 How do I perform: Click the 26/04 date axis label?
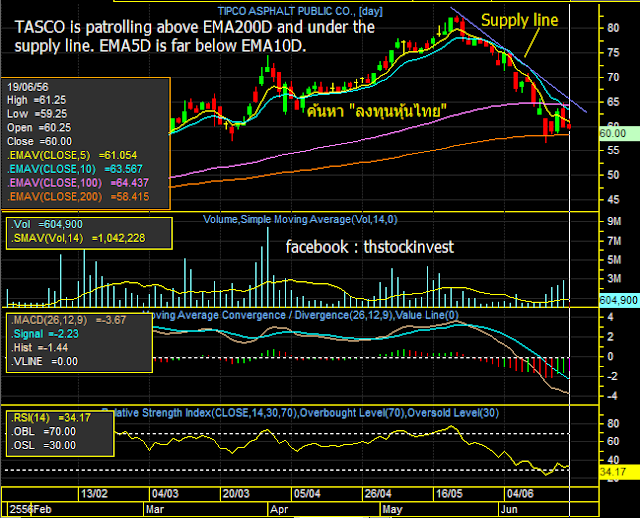(x=378, y=494)
